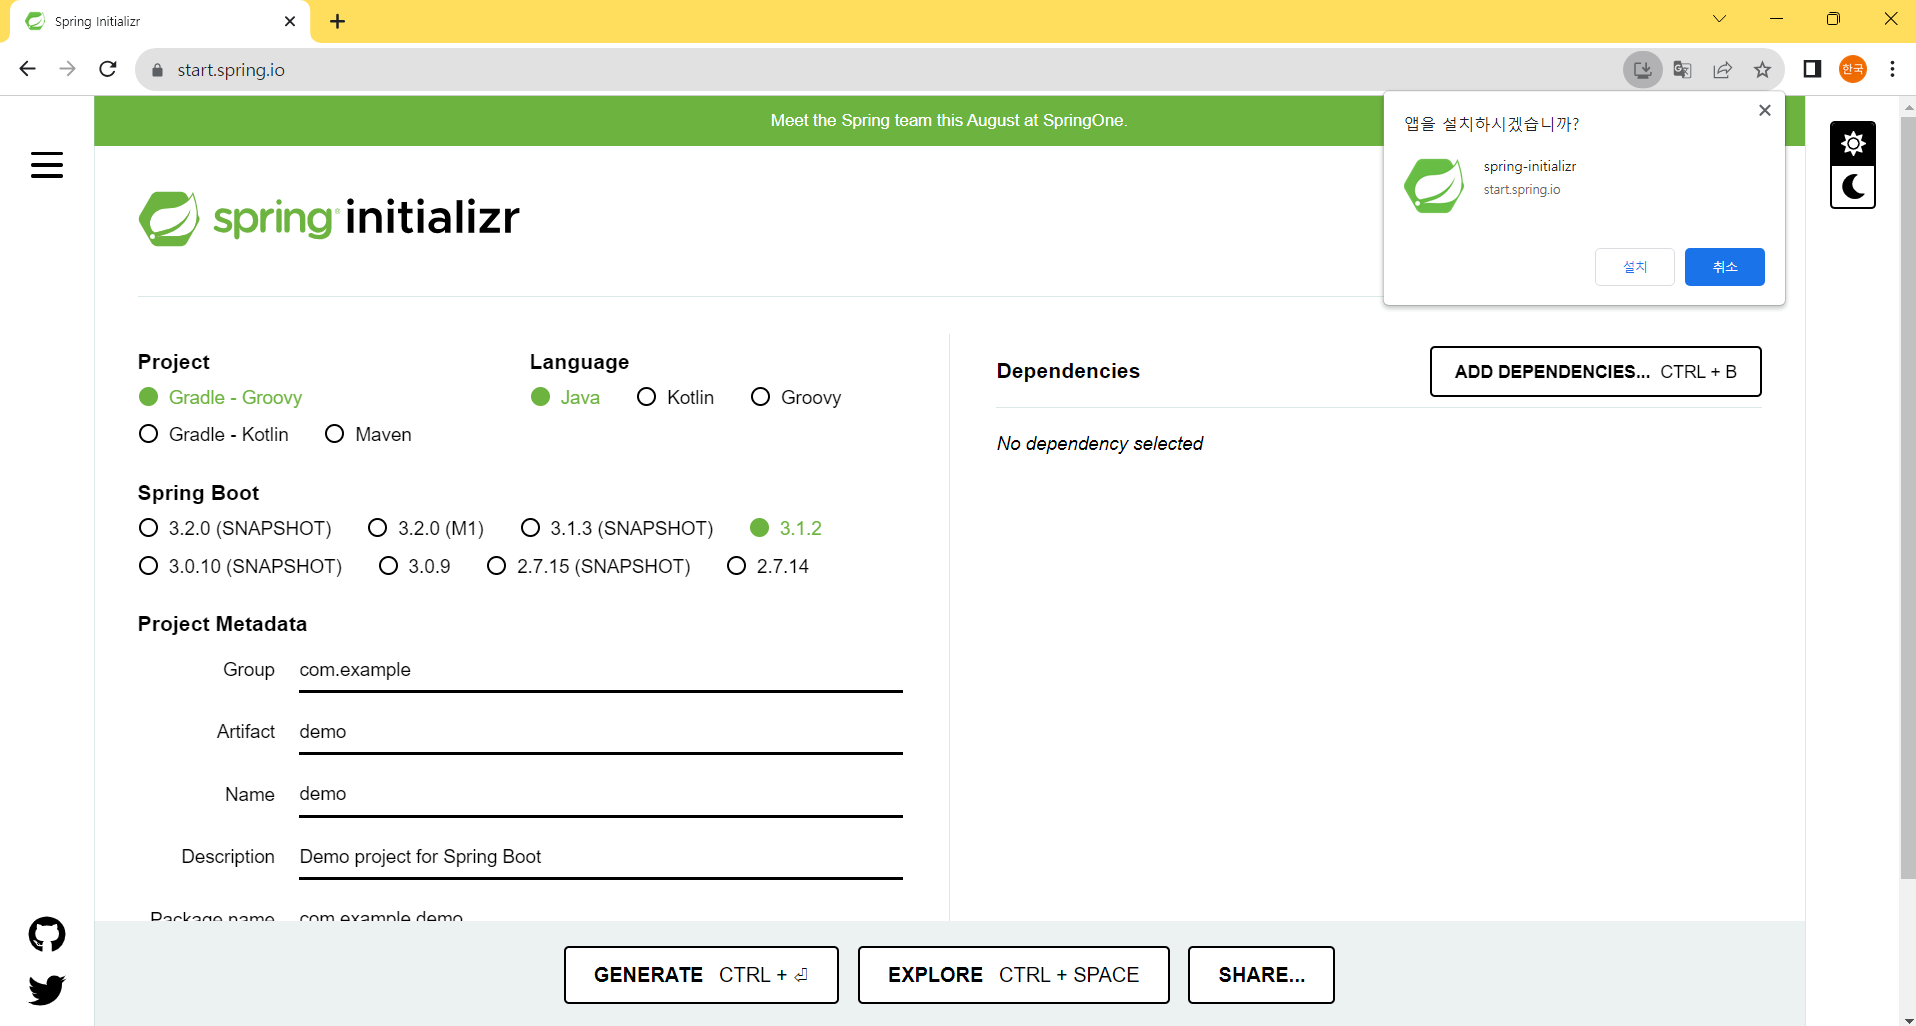Share this page icon in address bar
1916x1026 pixels.
(x=1722, y=70)
